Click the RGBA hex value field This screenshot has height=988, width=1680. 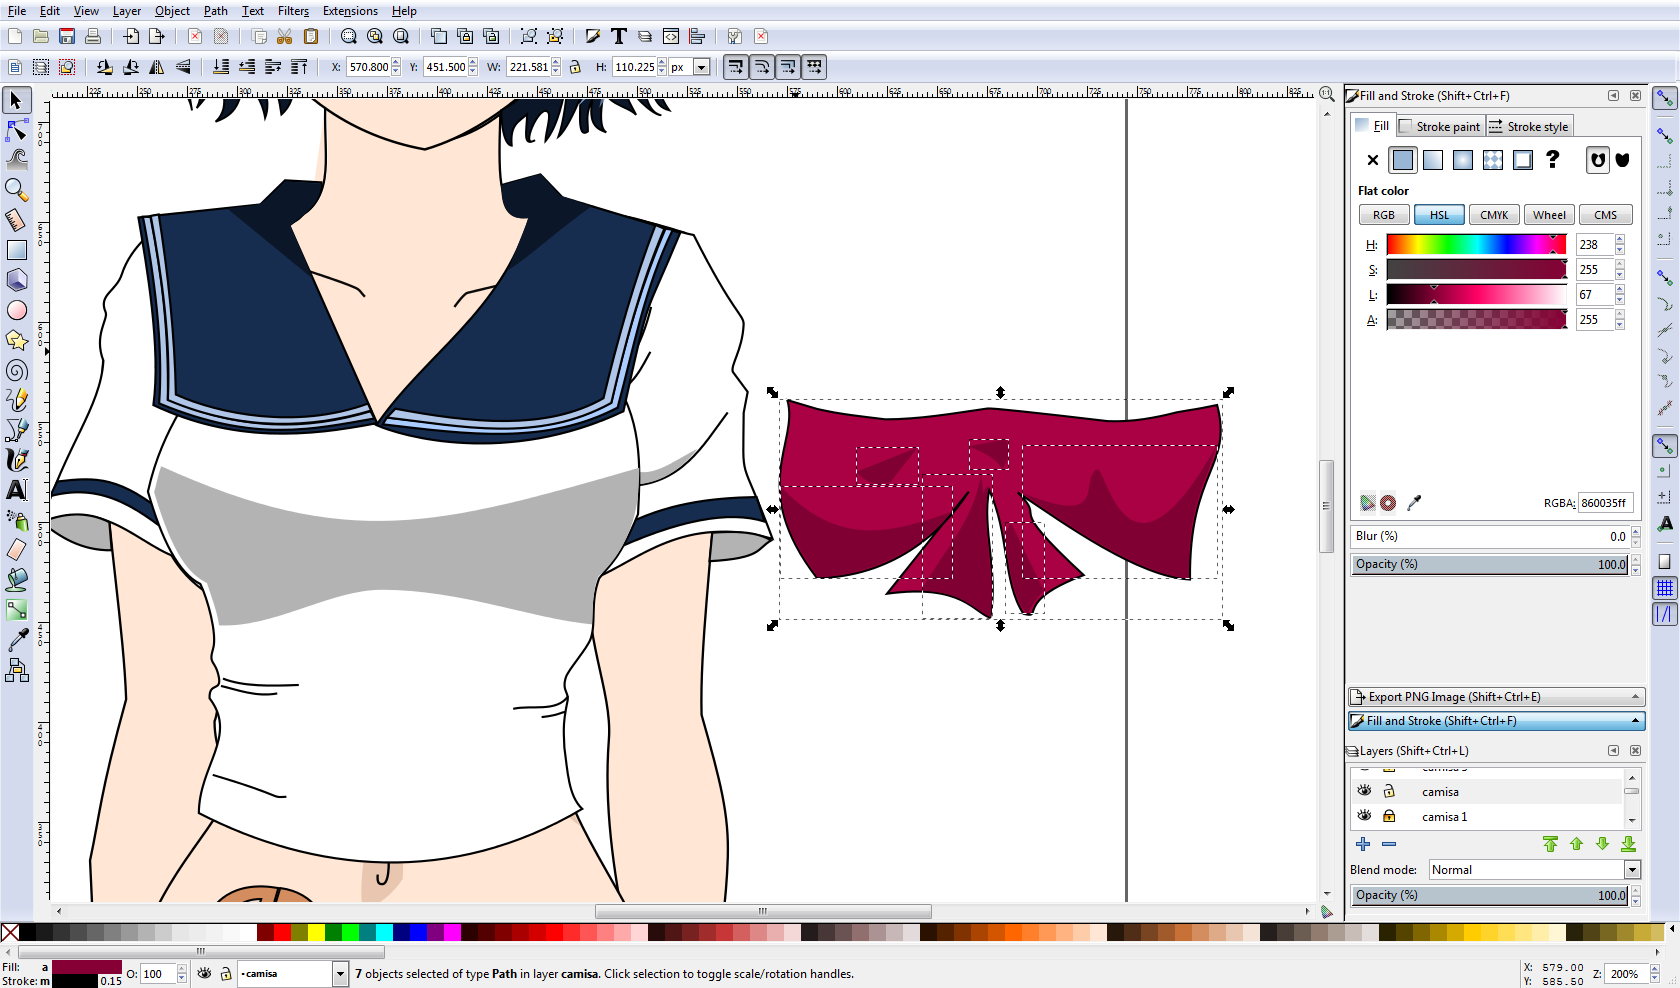[1606, 503]
